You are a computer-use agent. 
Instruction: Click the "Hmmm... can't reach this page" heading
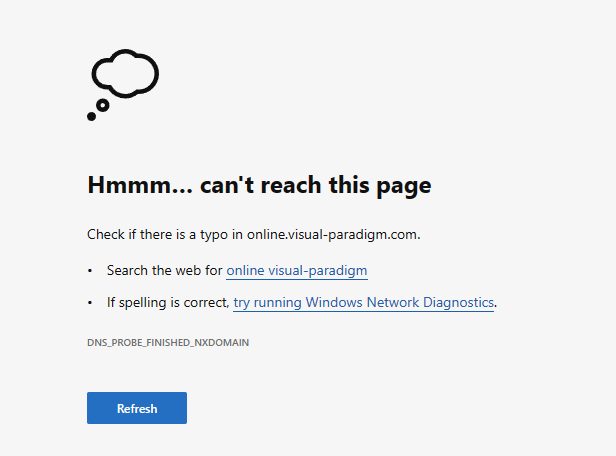[x=259, y=185]
